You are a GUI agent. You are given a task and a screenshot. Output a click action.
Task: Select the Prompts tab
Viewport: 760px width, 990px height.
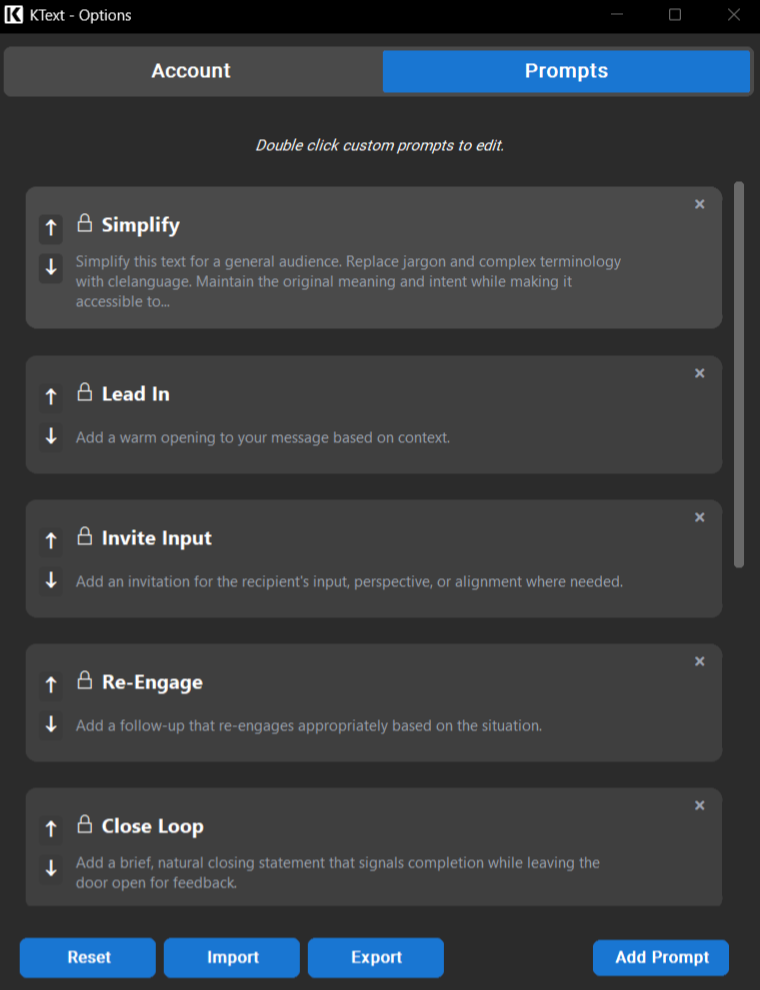(566, 71)
